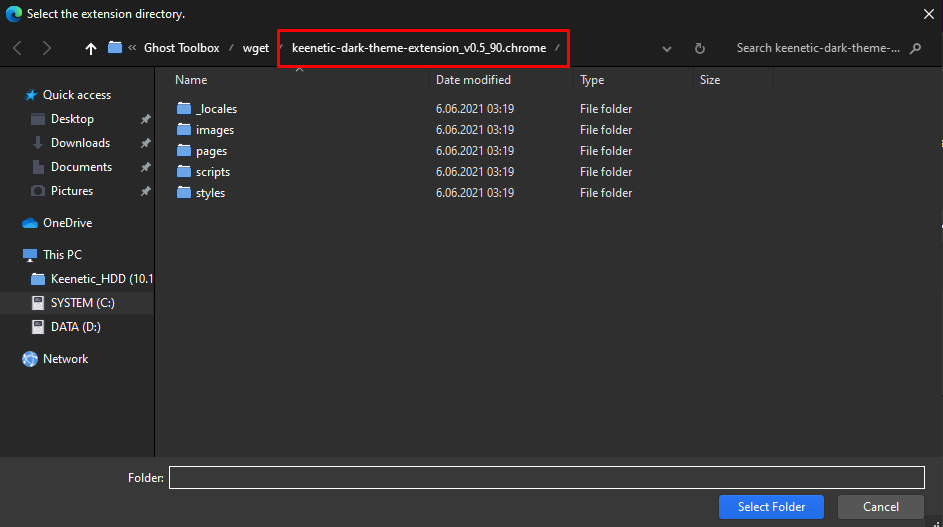The height and width of the screenshot is (527, 943).
Task: Click the Quick access star icon
Action: [x=31, y=95]
